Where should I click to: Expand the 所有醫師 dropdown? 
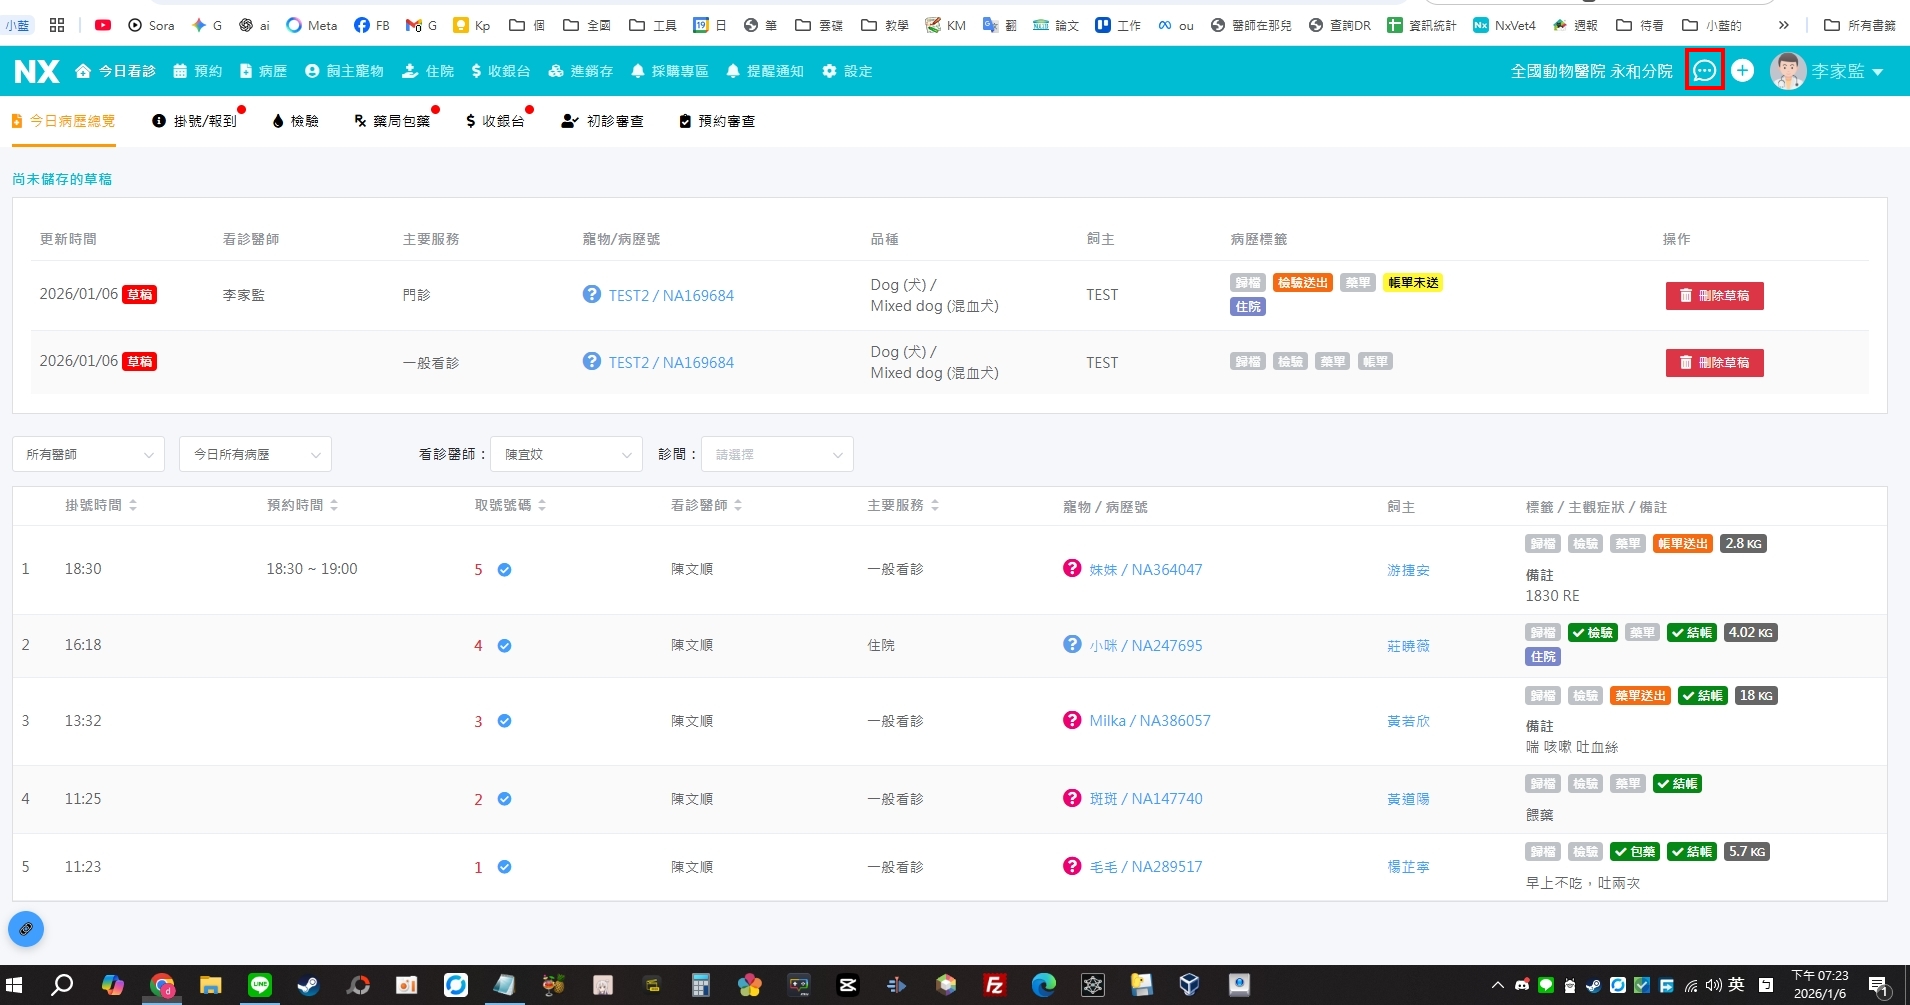tap(88, 454)
